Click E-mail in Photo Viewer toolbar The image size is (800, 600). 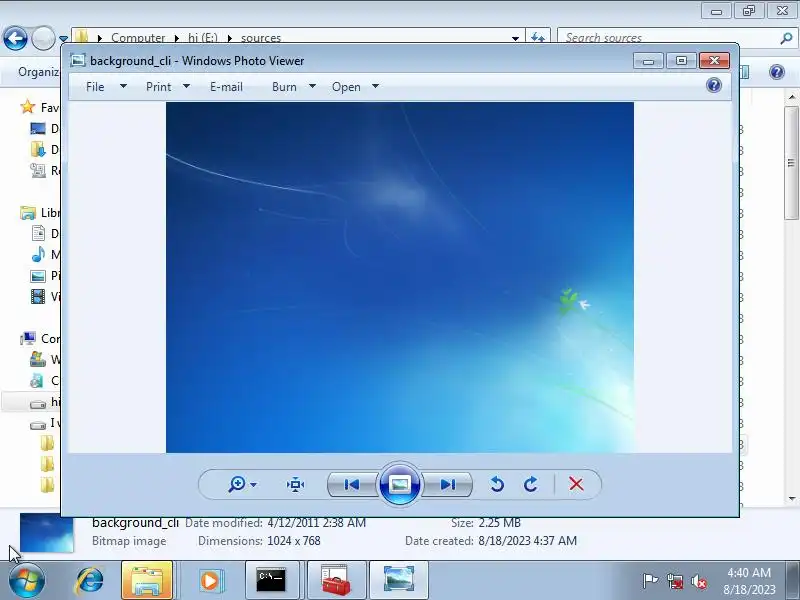[x=226, y=87]
